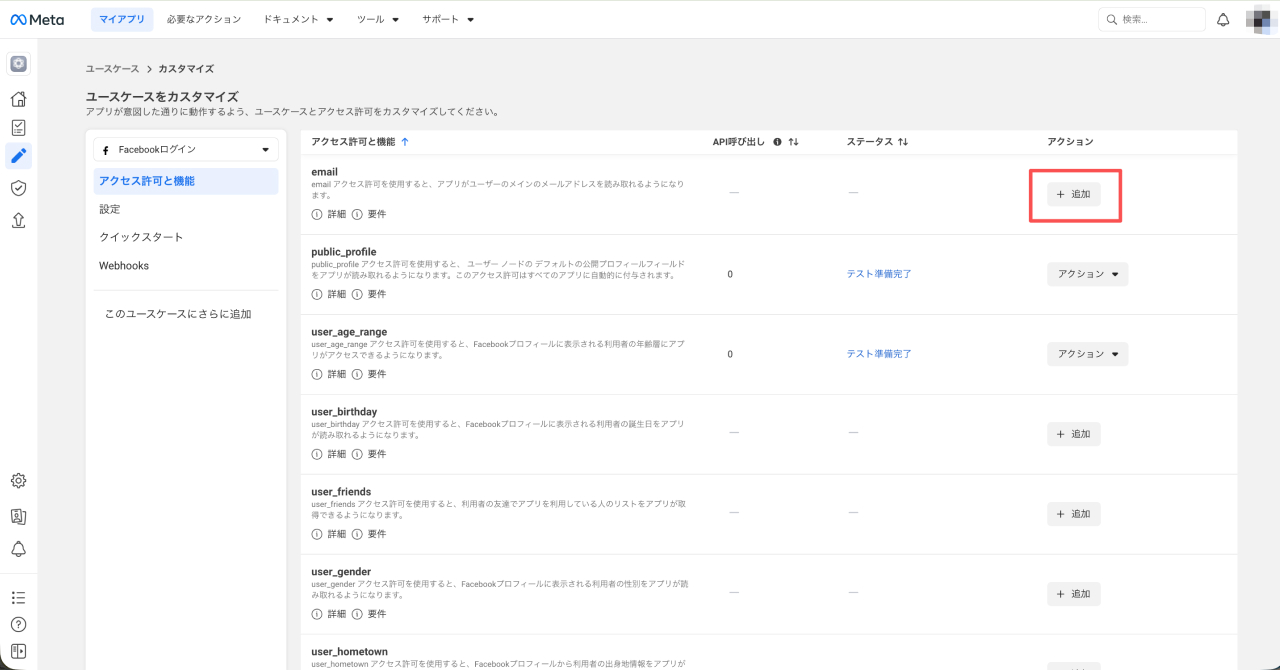Click the help question mark icon in sidebar
The width and height of the screenshot is (1280, 670).
pyautogui.click(x=18, y=624)
